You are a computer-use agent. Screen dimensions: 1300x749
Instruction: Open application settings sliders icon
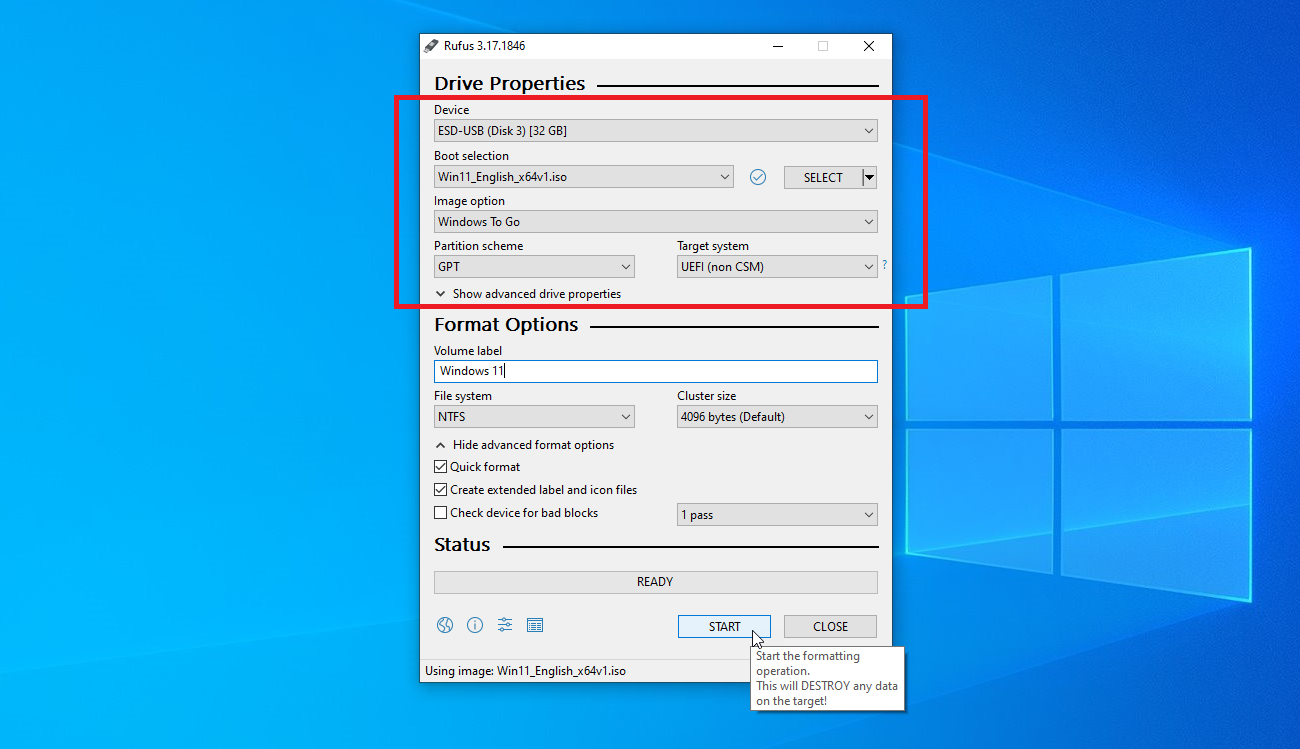coord(505,625)
